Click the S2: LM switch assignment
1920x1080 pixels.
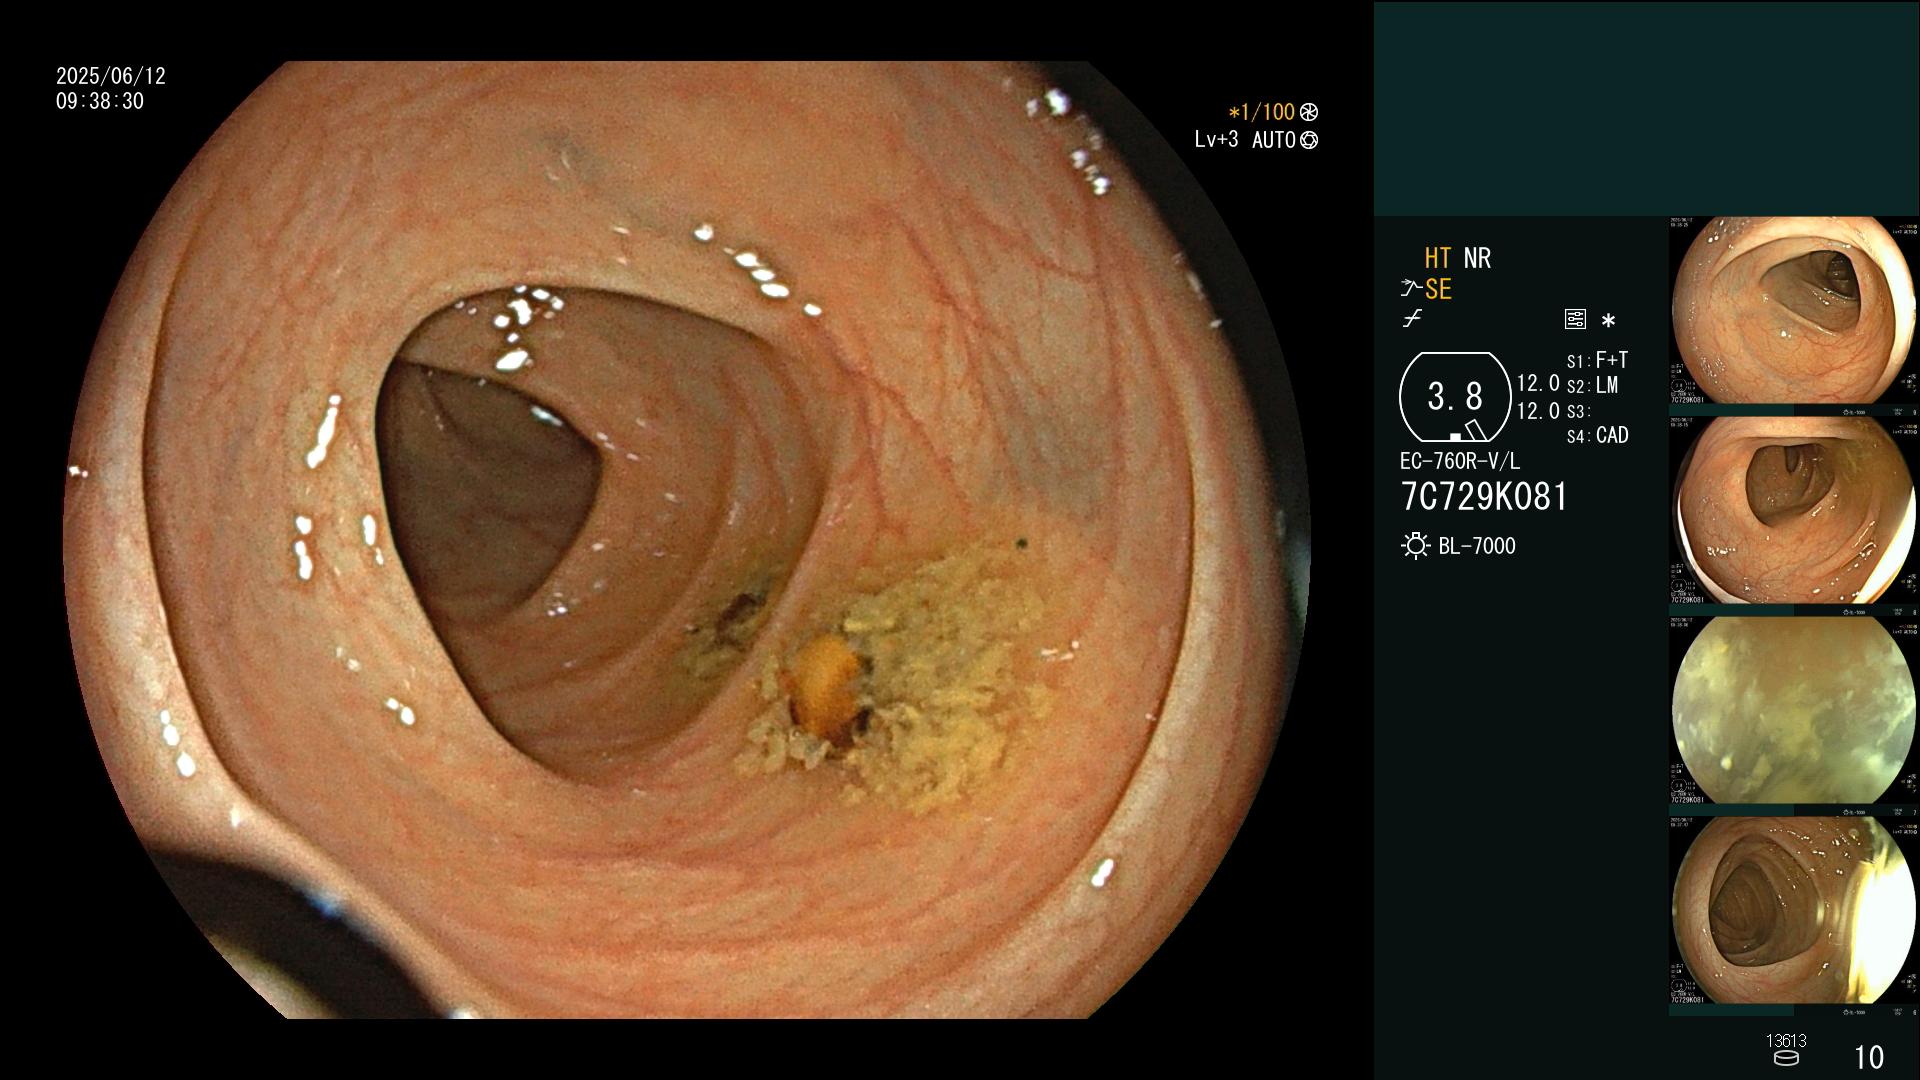[x=1592, y=386]
